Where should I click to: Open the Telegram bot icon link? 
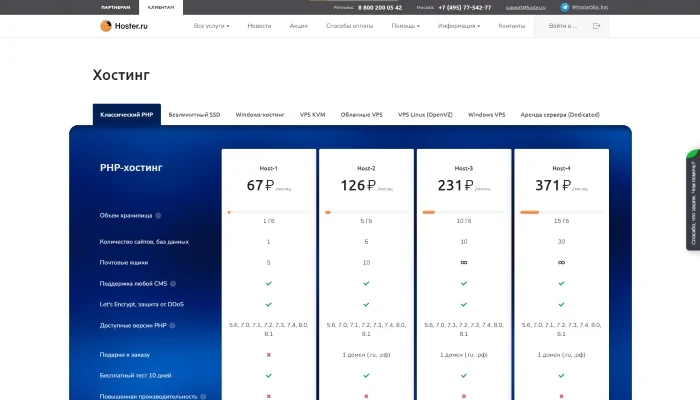pyautogui.click(x=565, y=7)
